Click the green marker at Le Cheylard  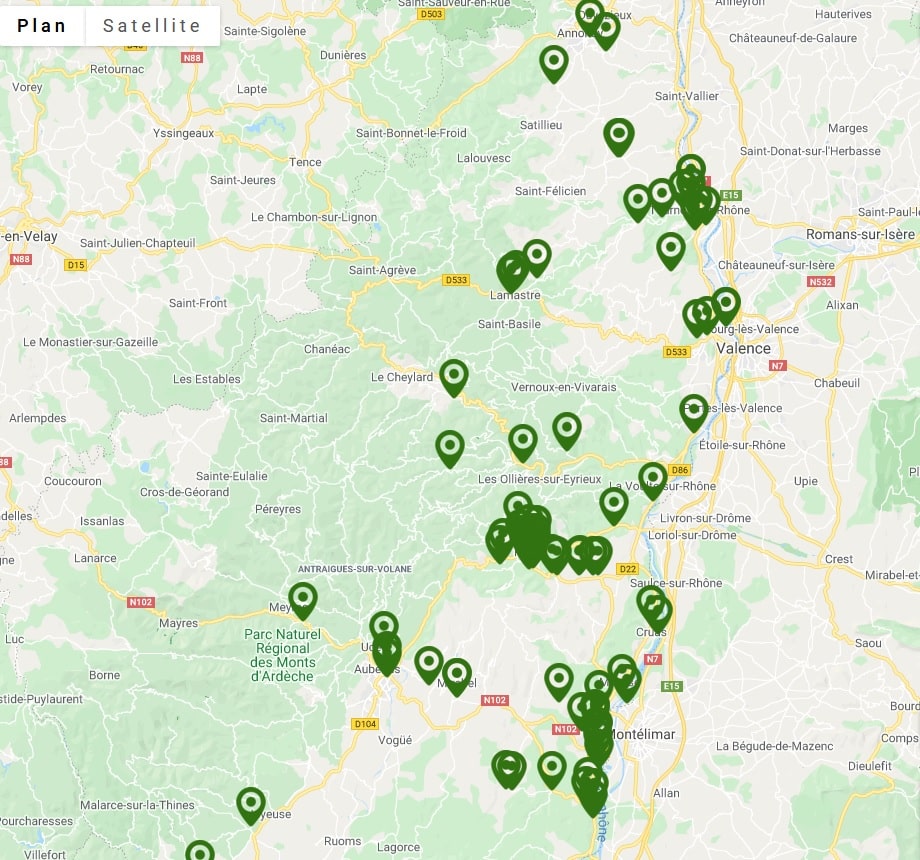454,376
